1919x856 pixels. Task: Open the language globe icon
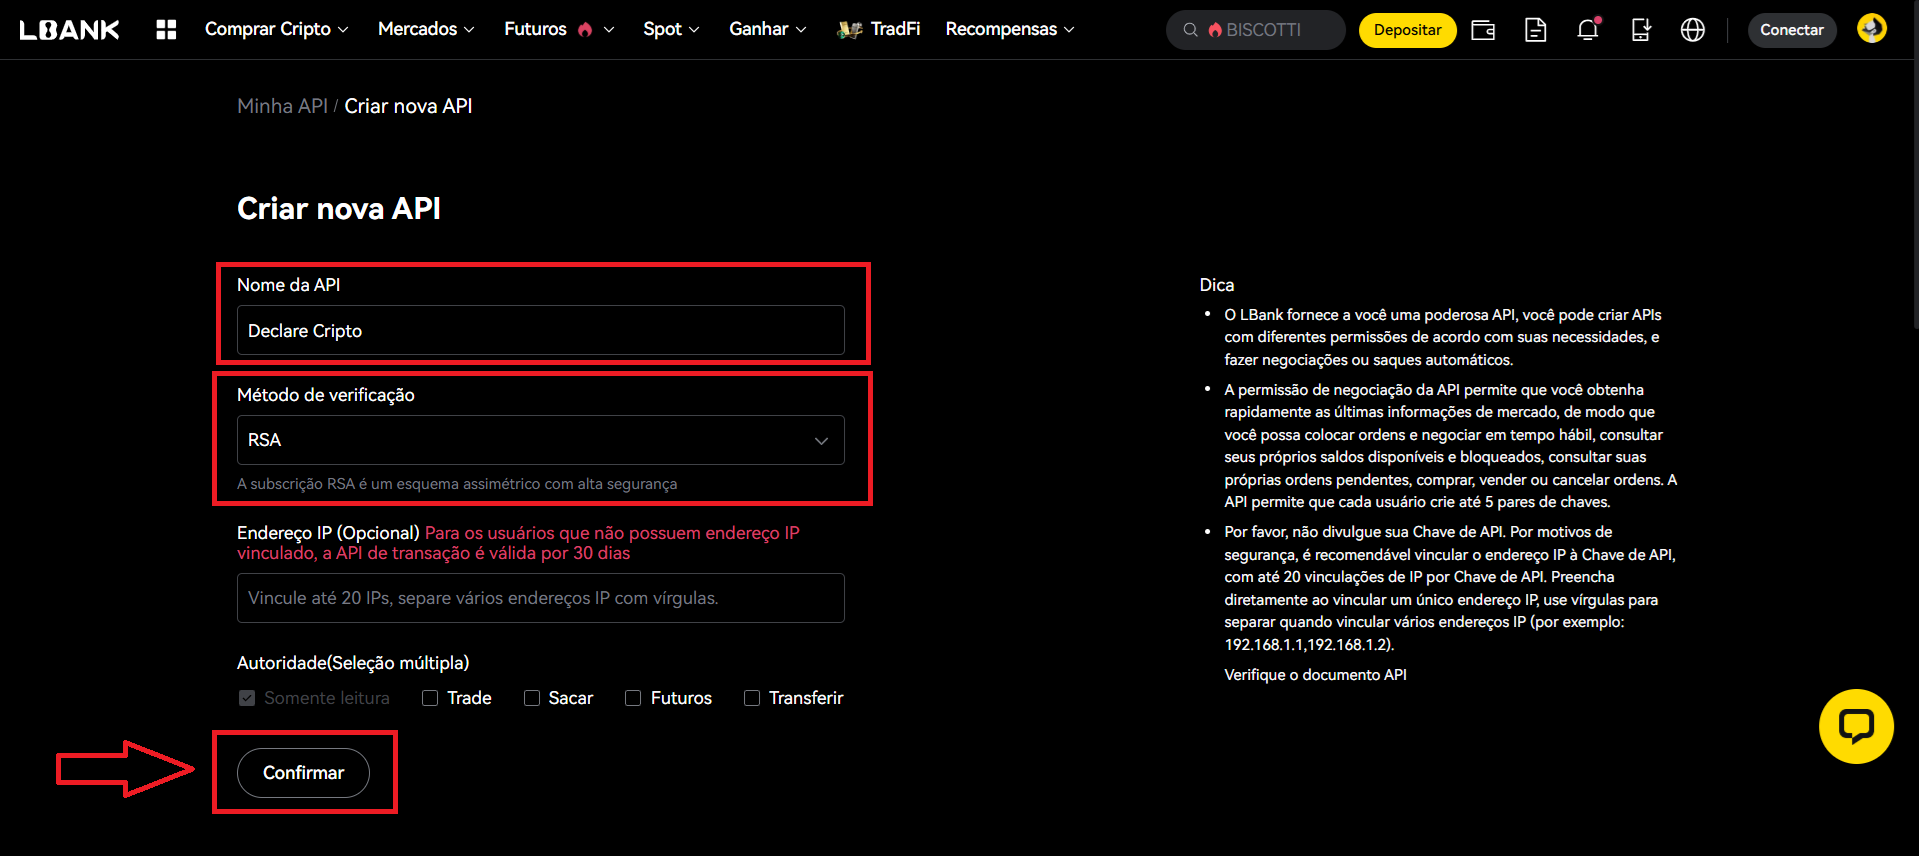(x=1693, y=30)
